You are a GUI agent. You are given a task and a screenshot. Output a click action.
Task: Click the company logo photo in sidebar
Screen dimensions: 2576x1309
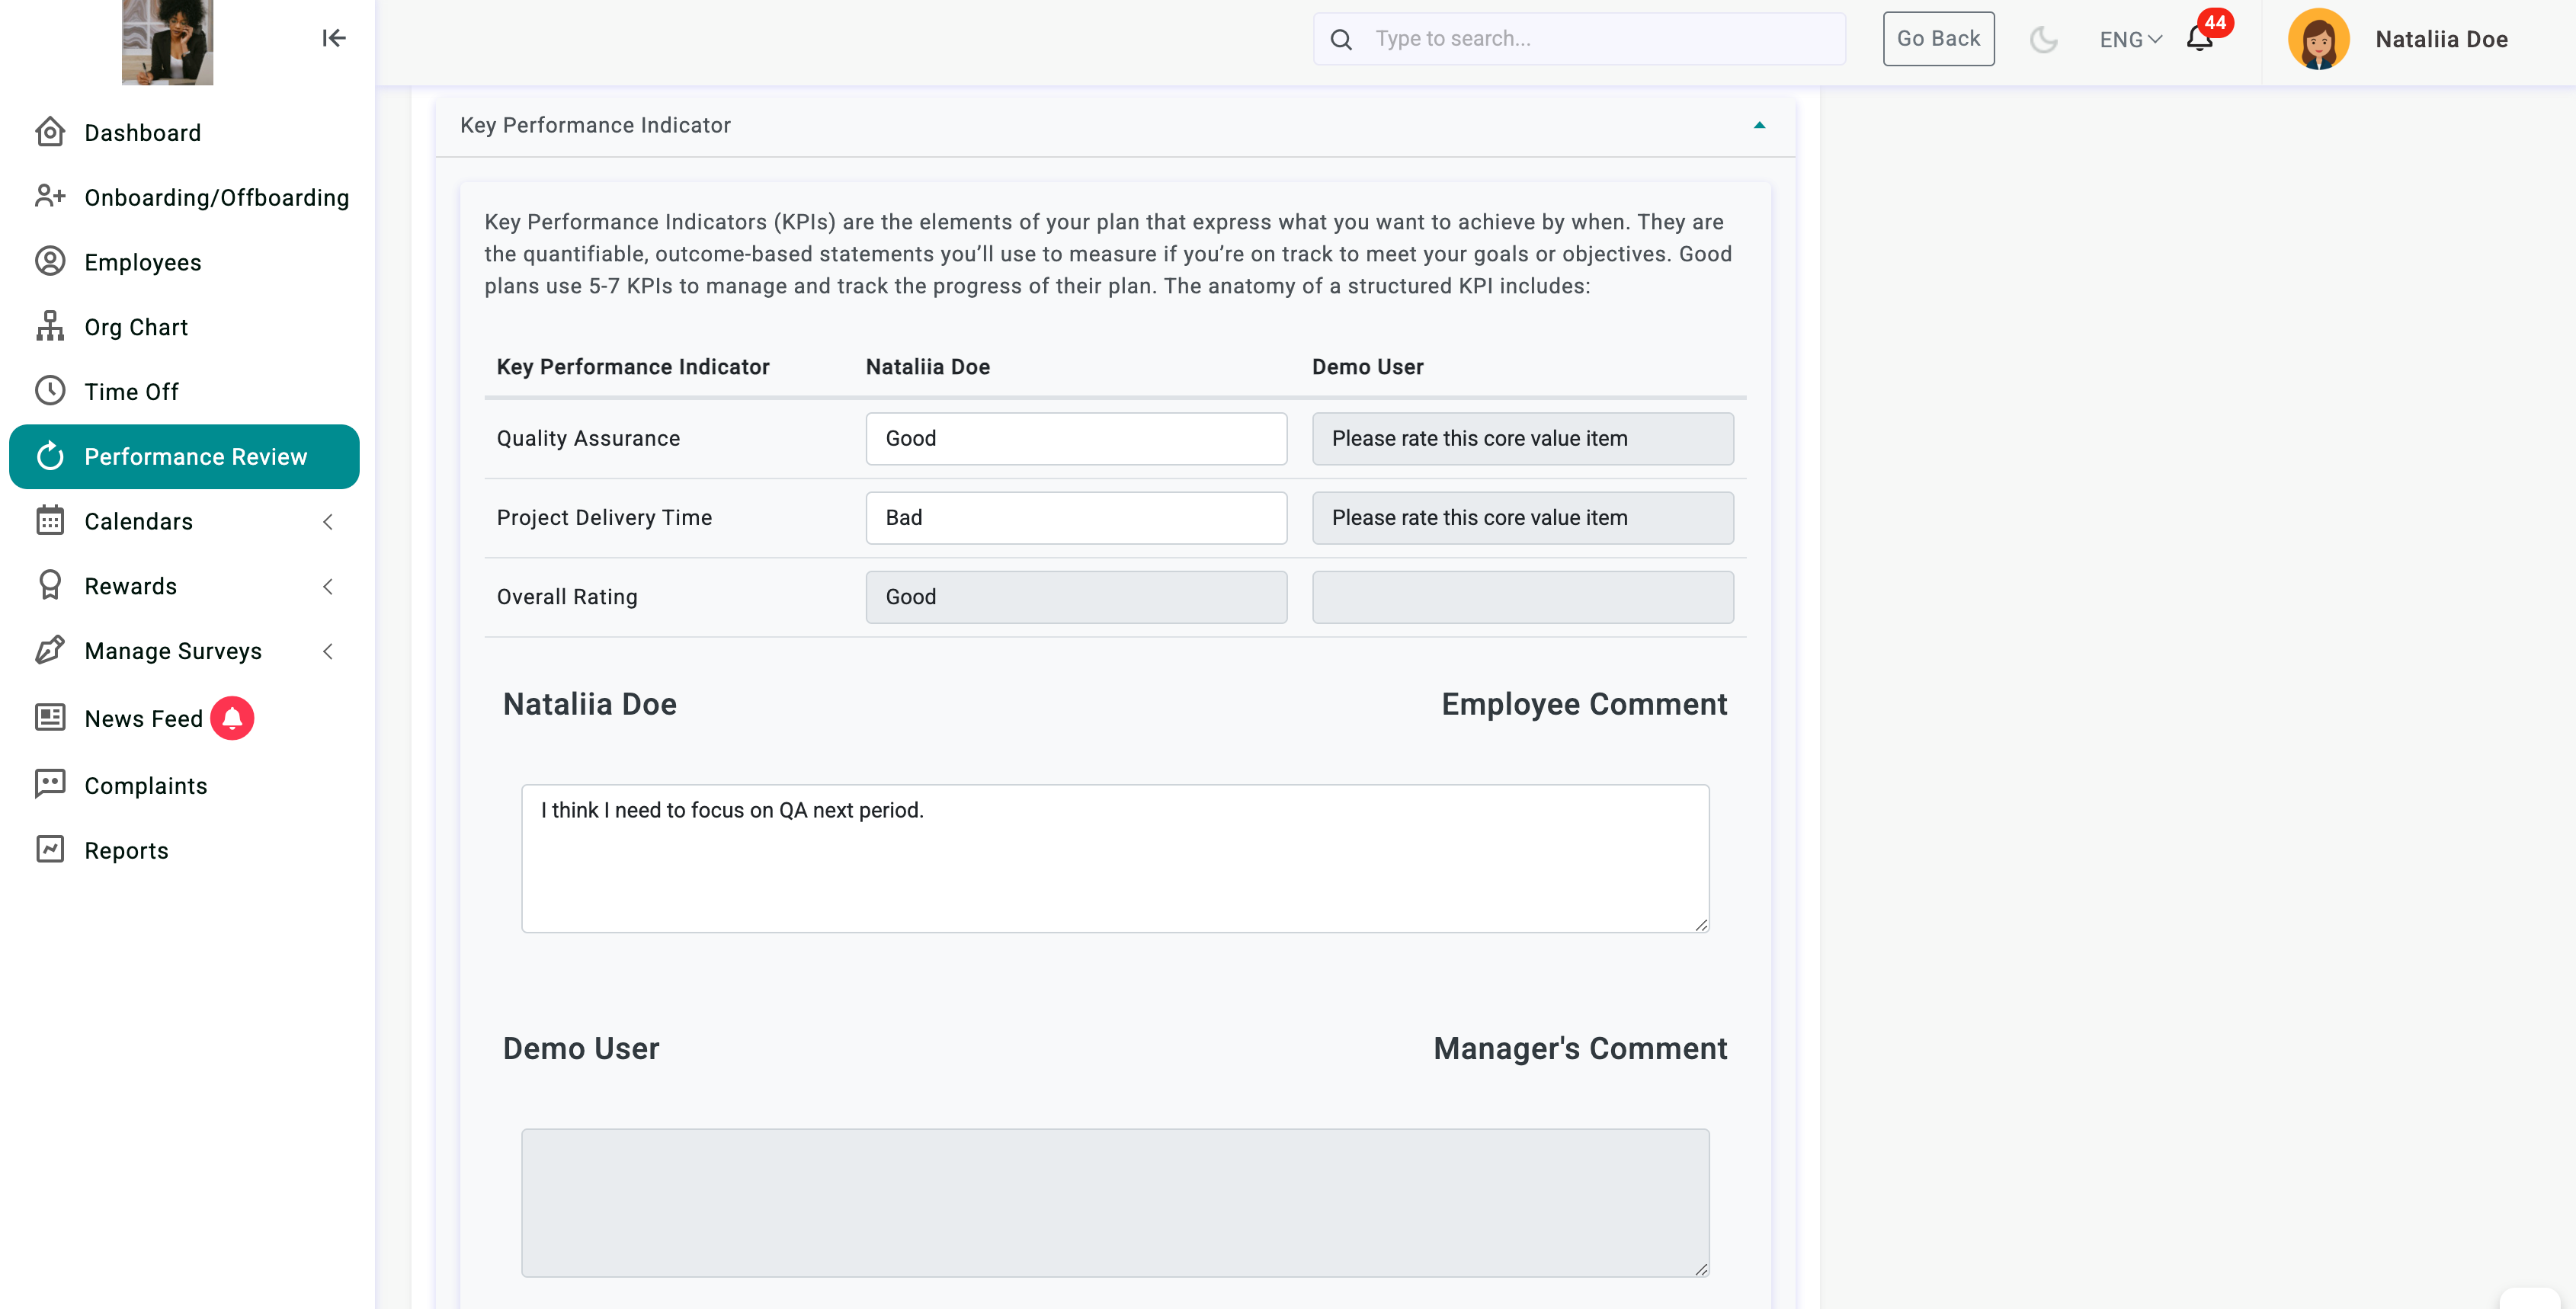pyautogui.click(x=167, y=42)
